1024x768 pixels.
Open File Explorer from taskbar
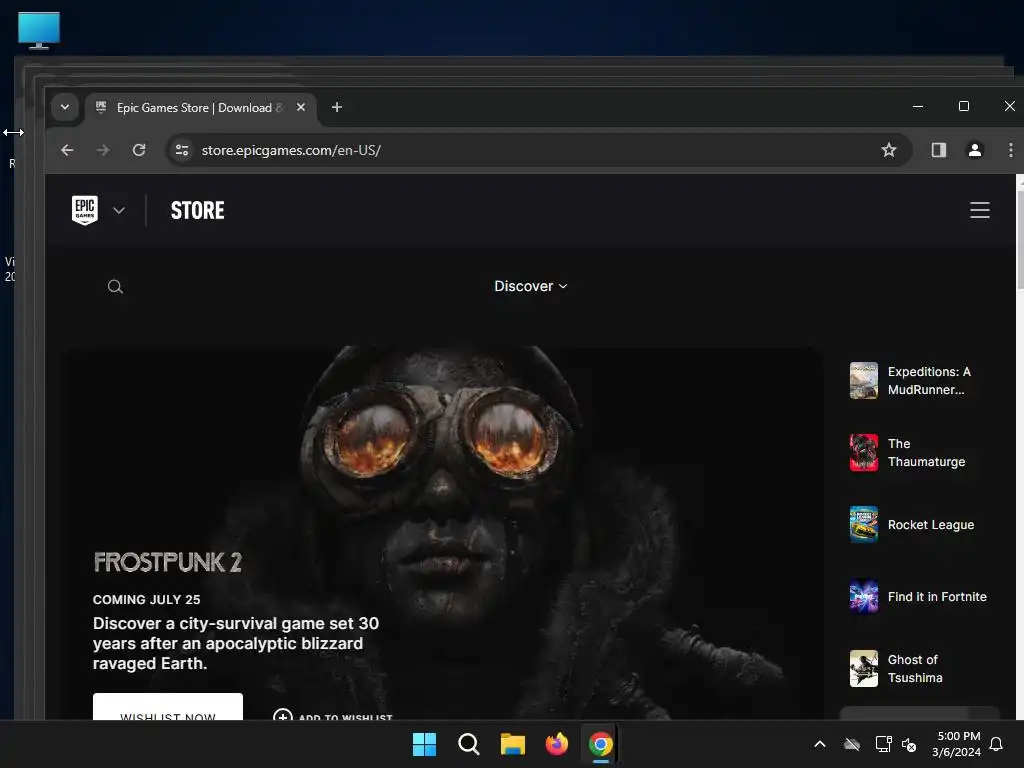(x=513, y=744)
